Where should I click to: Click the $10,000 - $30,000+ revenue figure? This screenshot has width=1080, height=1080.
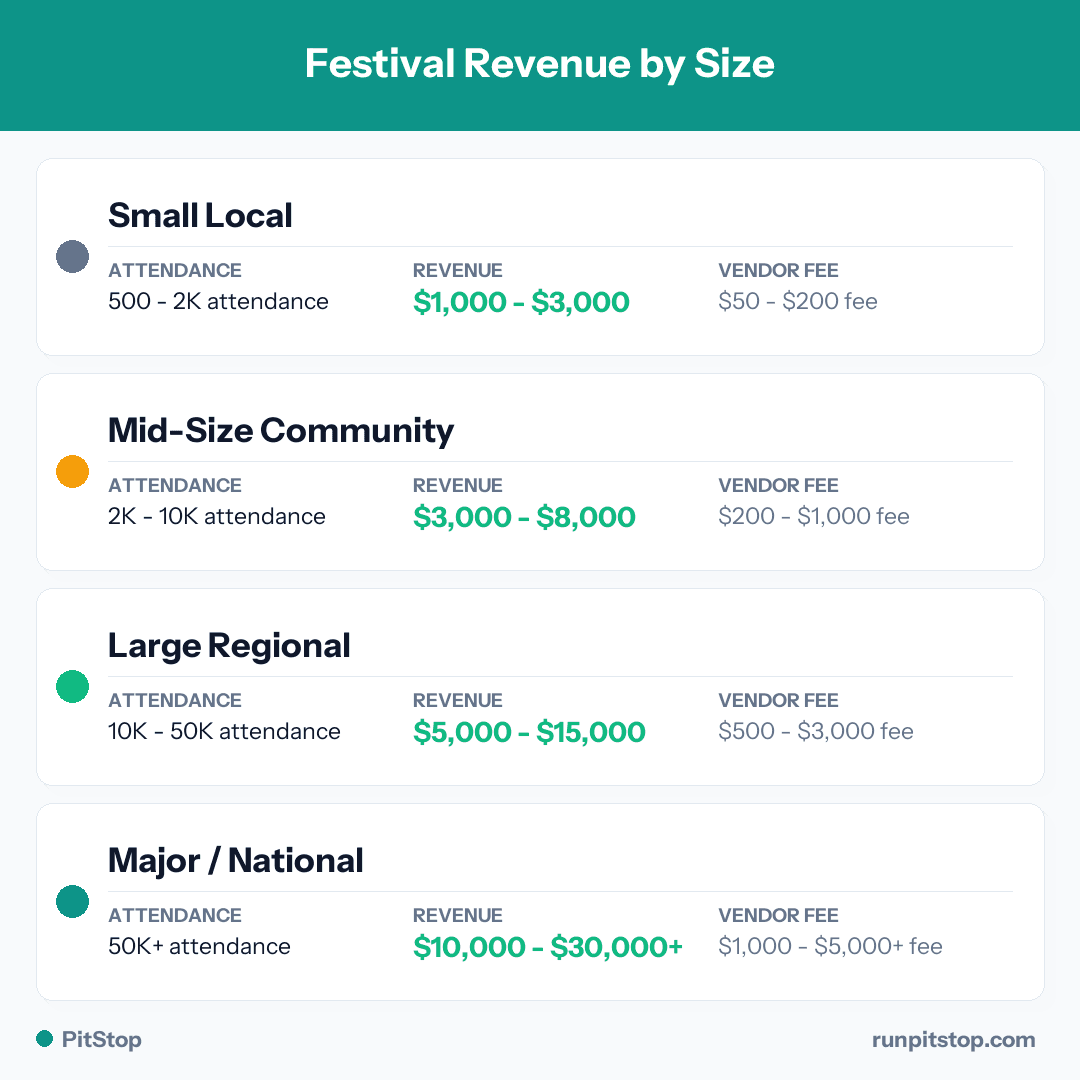pos(548,947)
